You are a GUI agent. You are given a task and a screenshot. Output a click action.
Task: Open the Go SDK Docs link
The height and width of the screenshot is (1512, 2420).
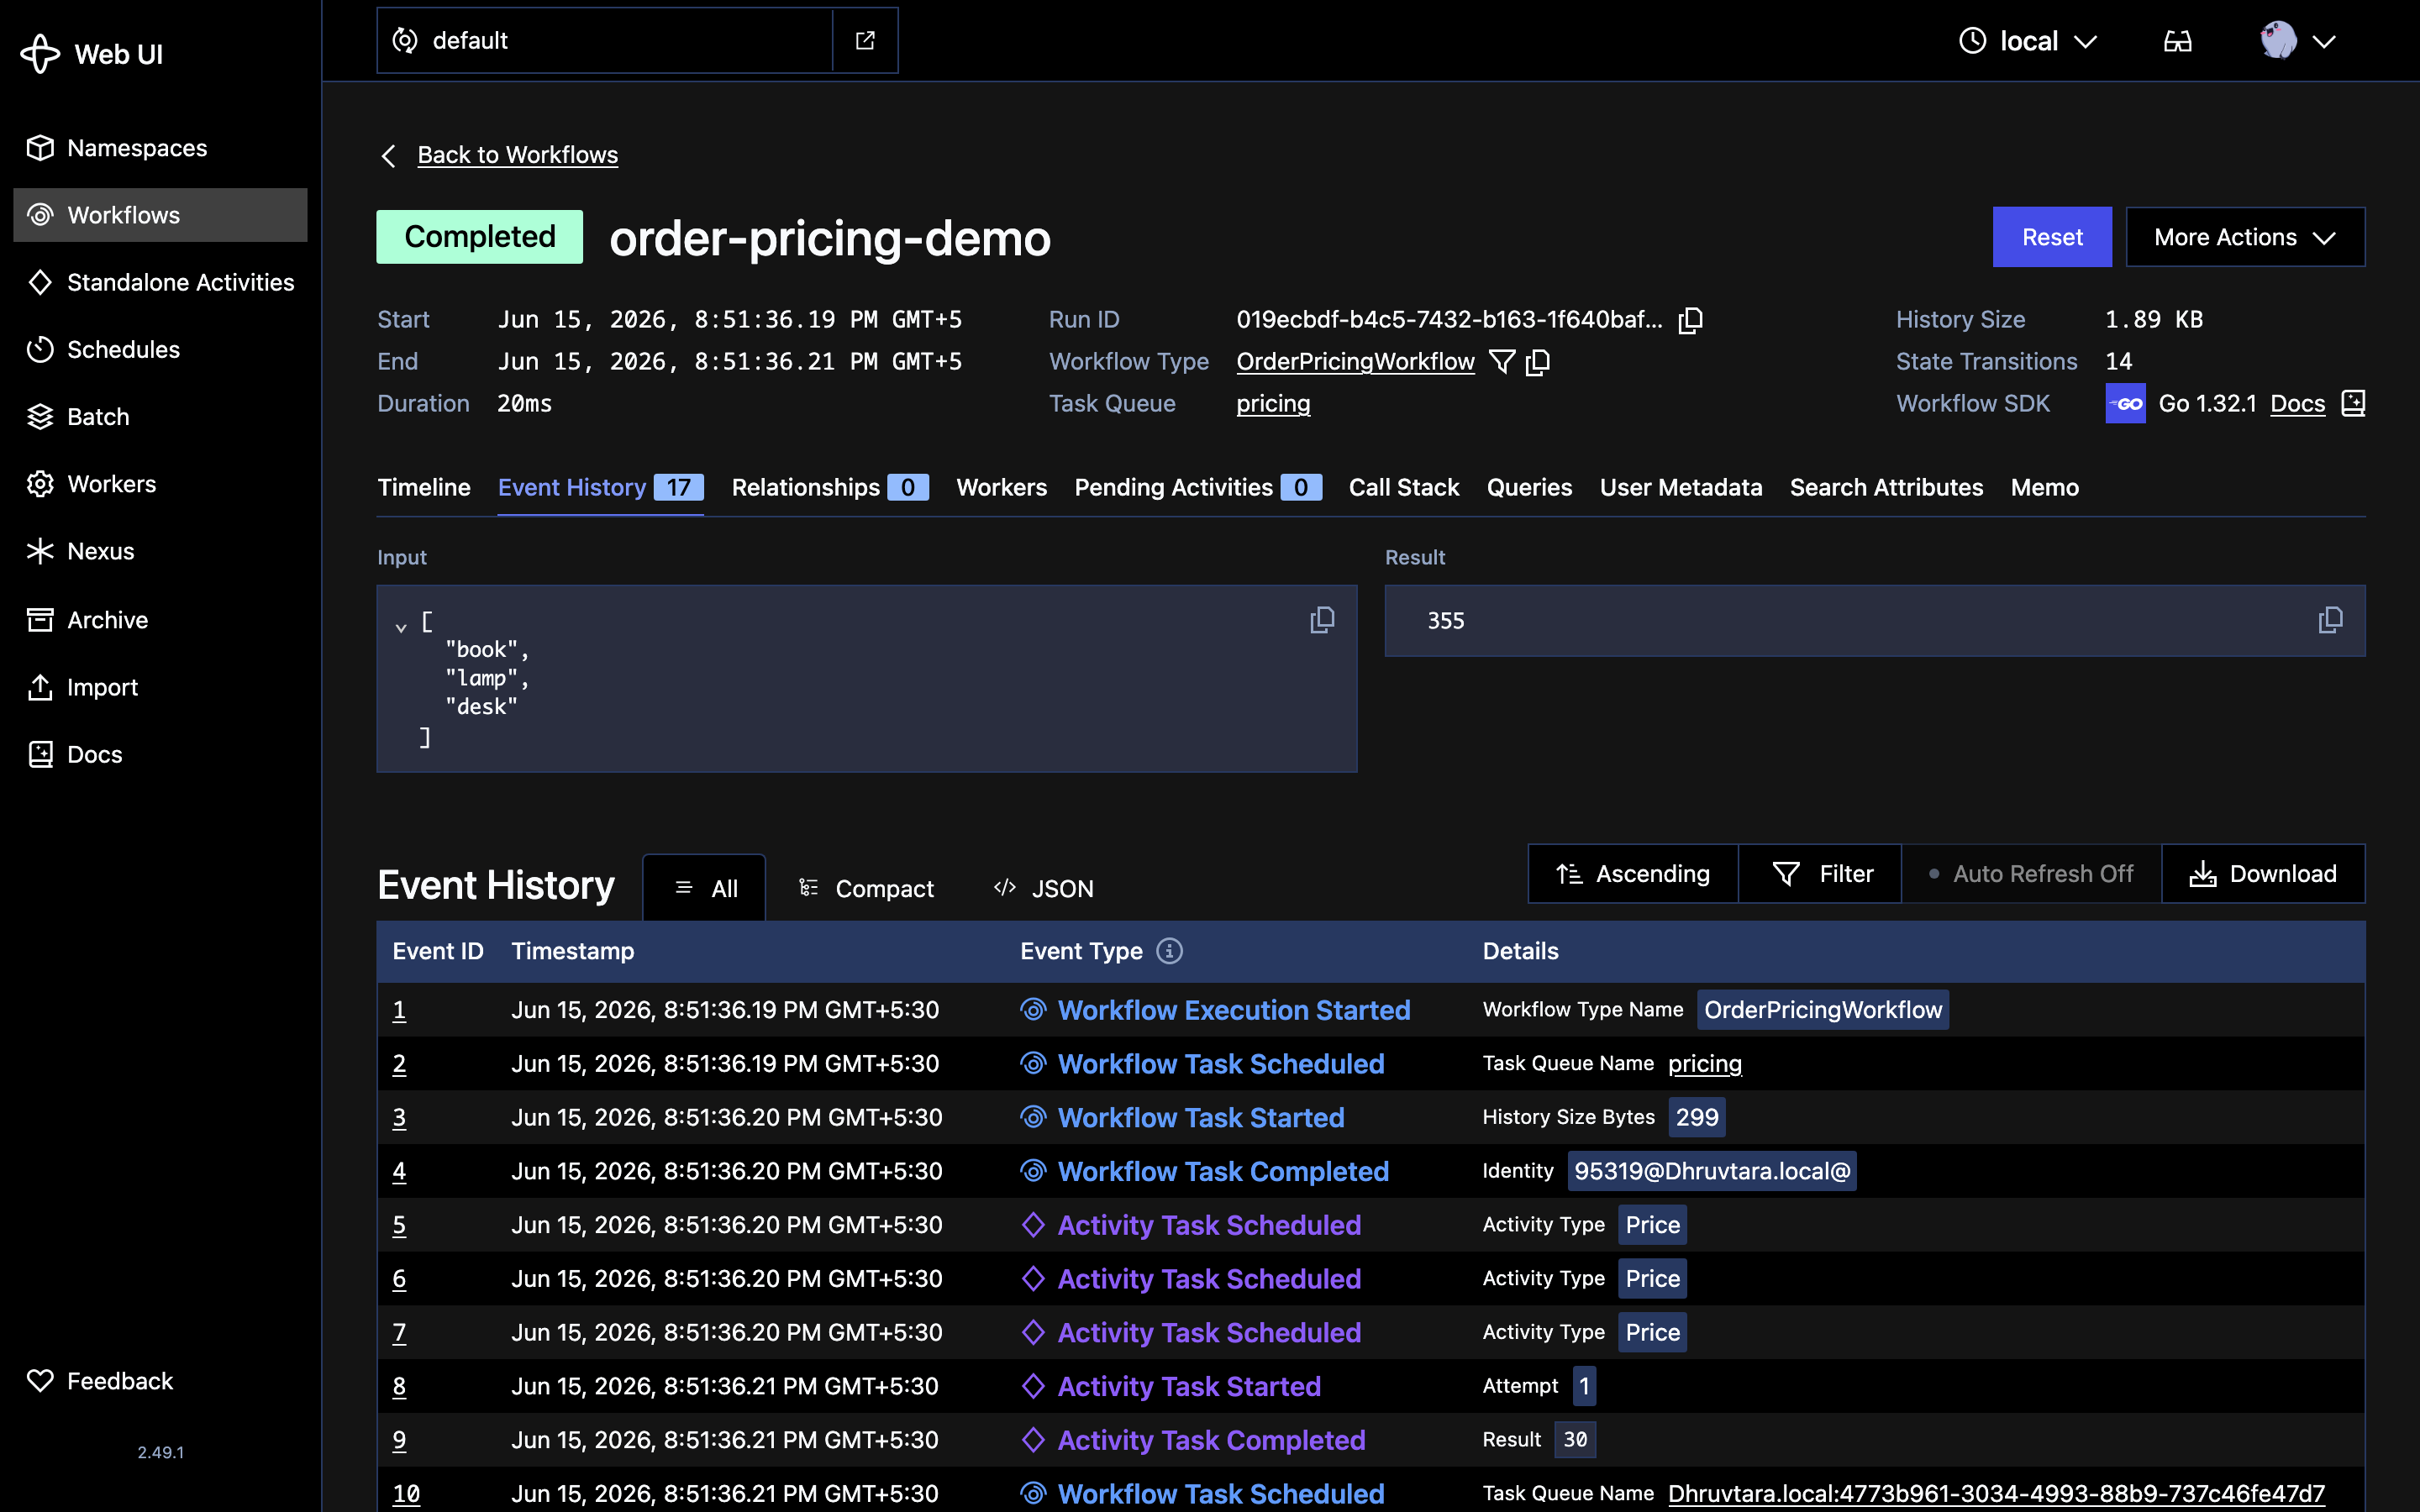(x=2297, y=403)
